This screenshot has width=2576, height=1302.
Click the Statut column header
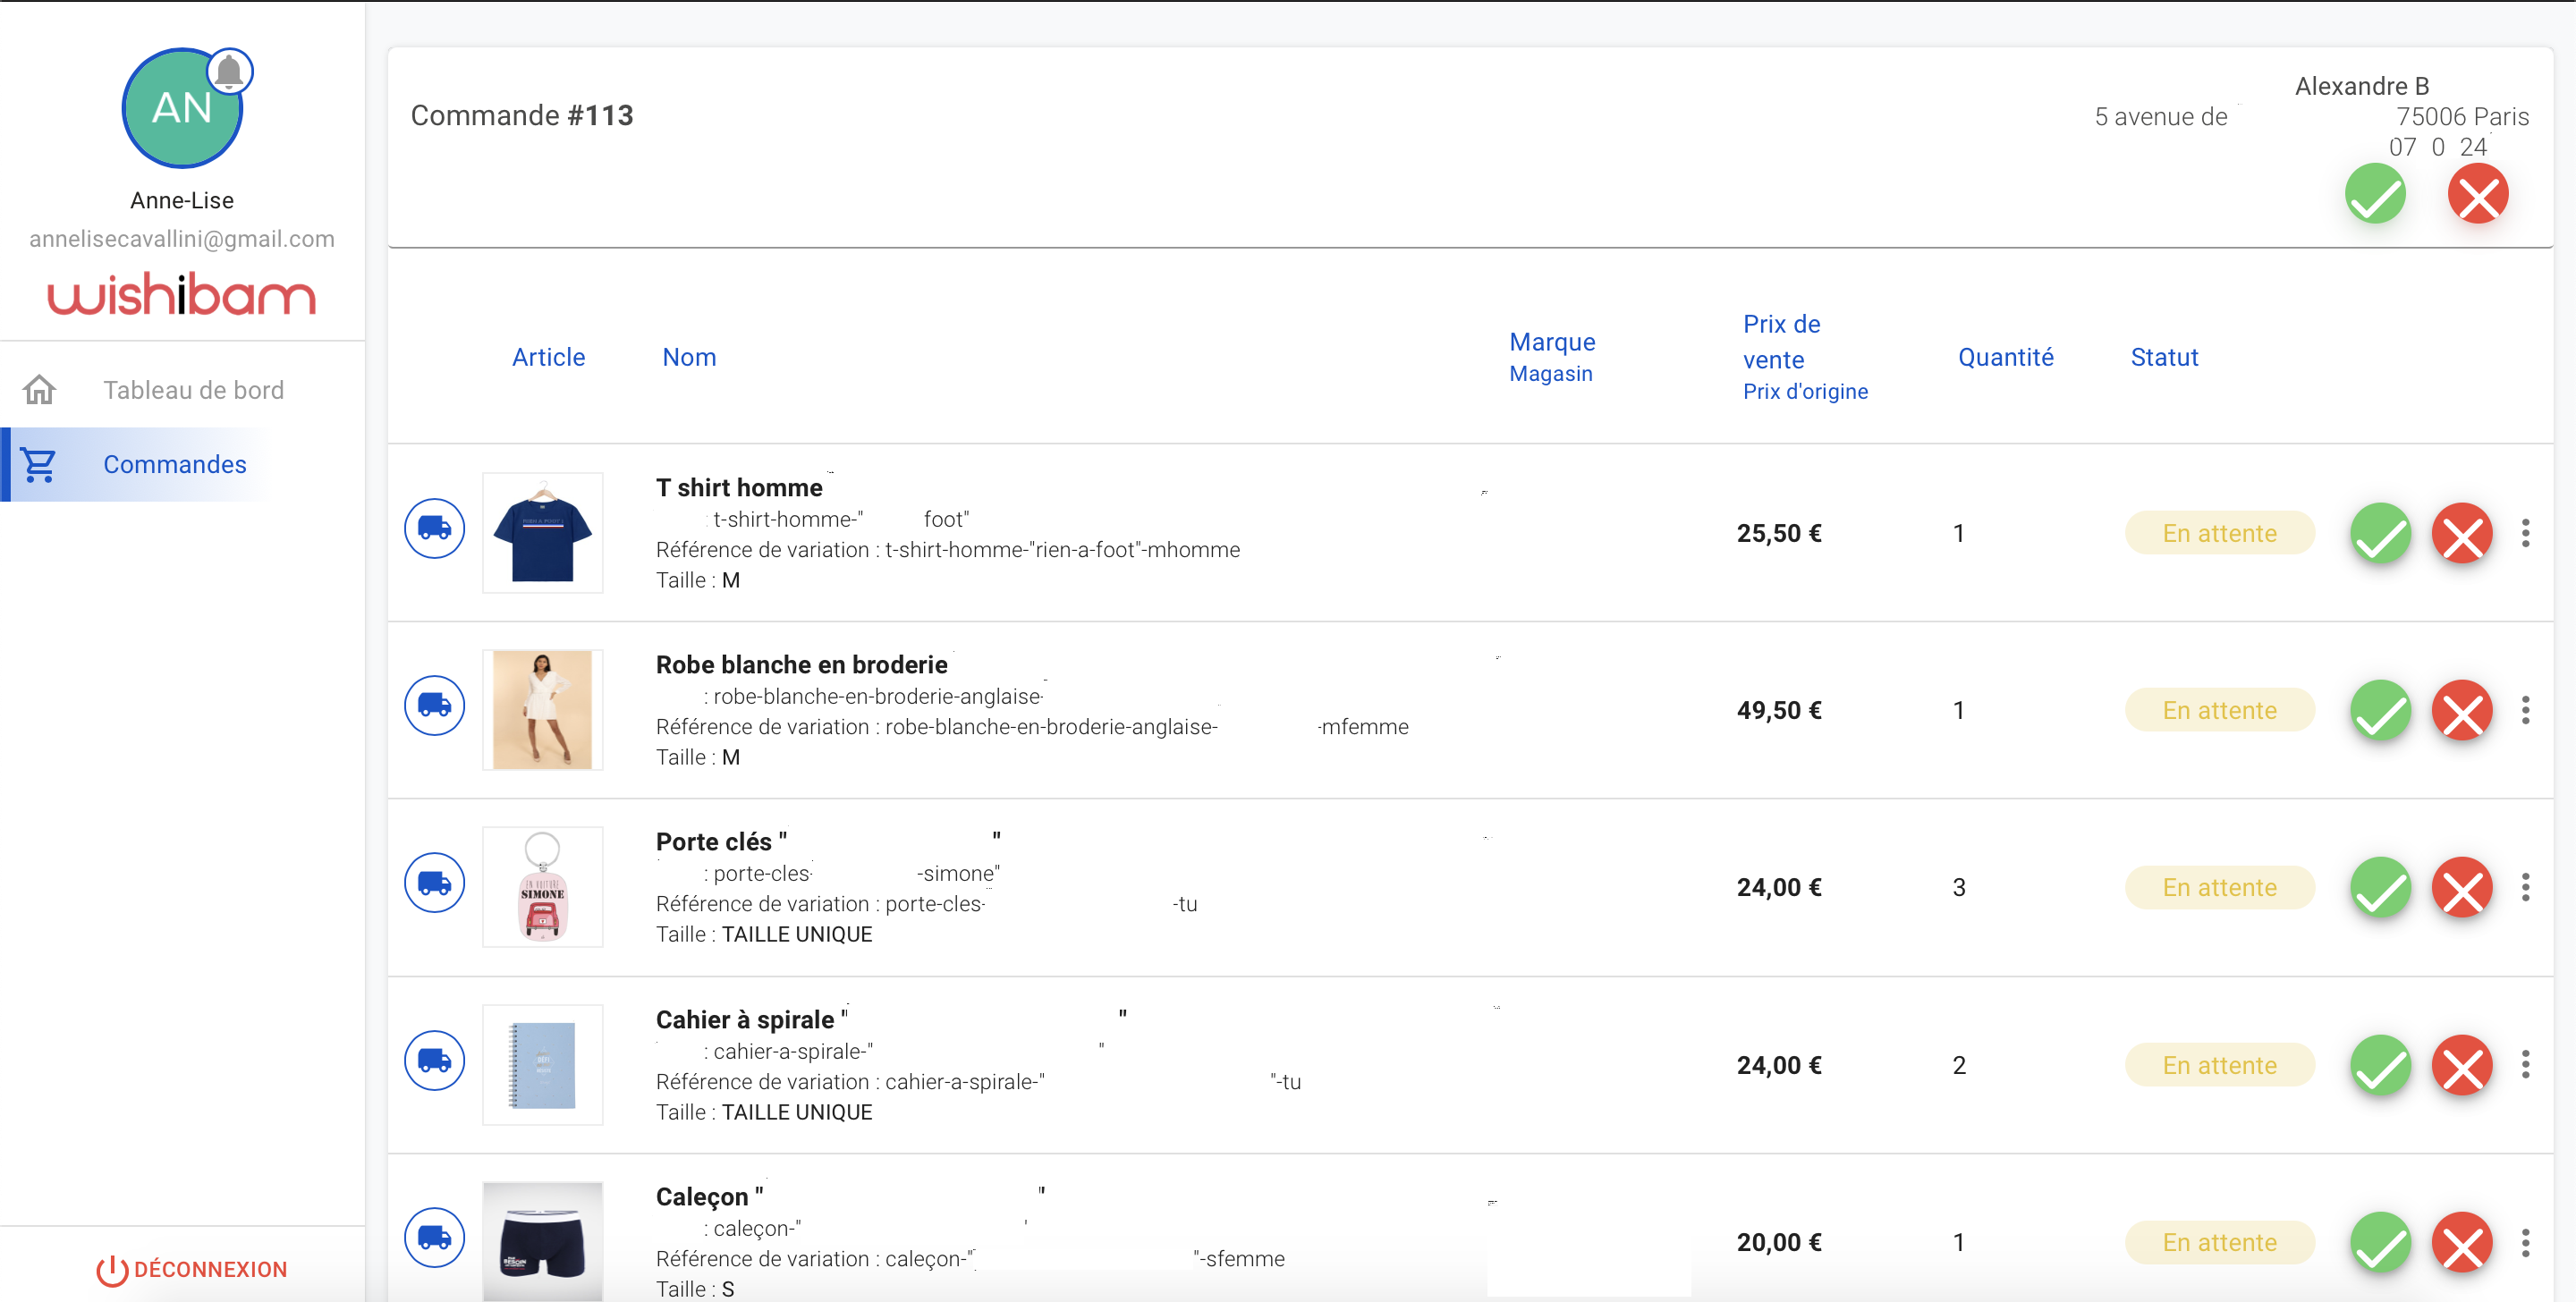[2164, 357]
